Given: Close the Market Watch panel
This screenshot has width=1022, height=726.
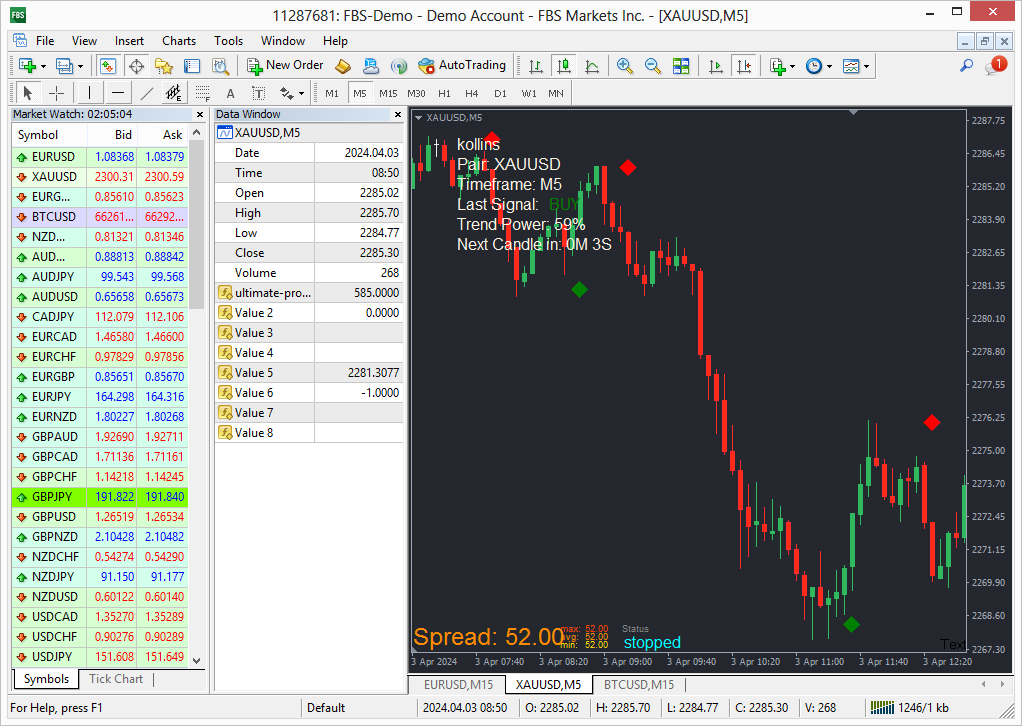Looking at the screenshot, I should click(x=199, y=114).
